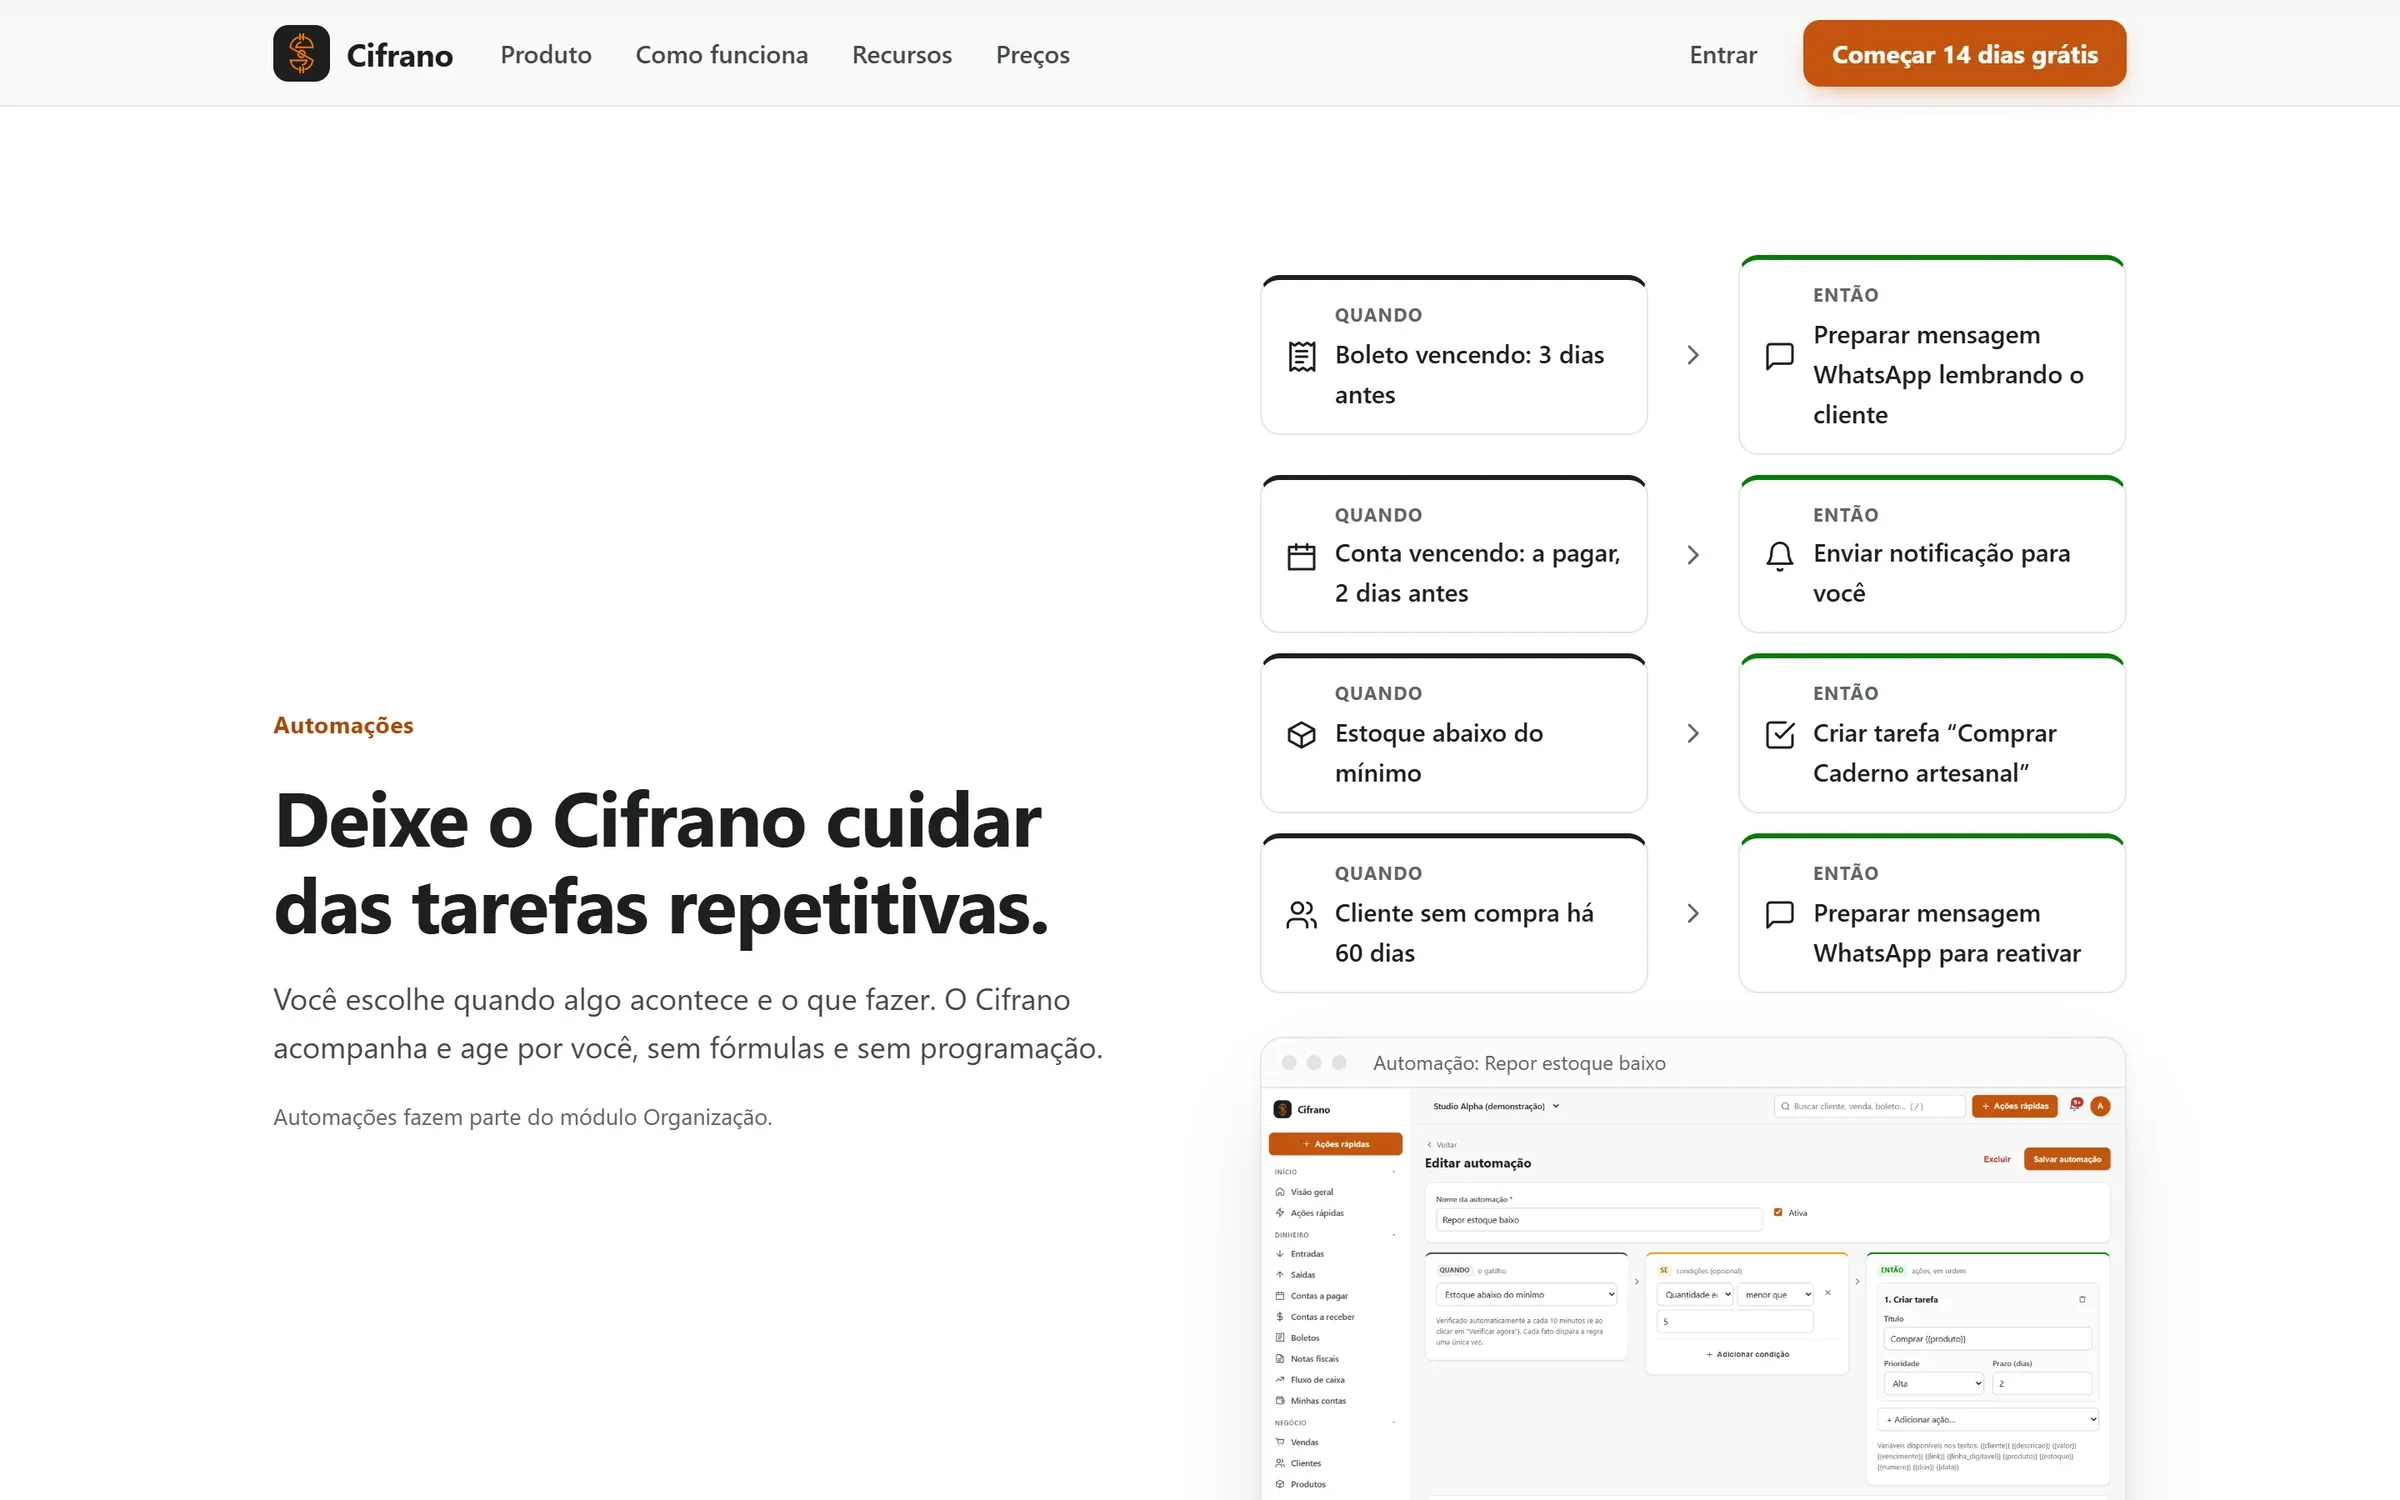The width and height of the screenshot is (2400, 1500).
Task: Open the Quantidade condition field dropdown
Action: 1695,1295
